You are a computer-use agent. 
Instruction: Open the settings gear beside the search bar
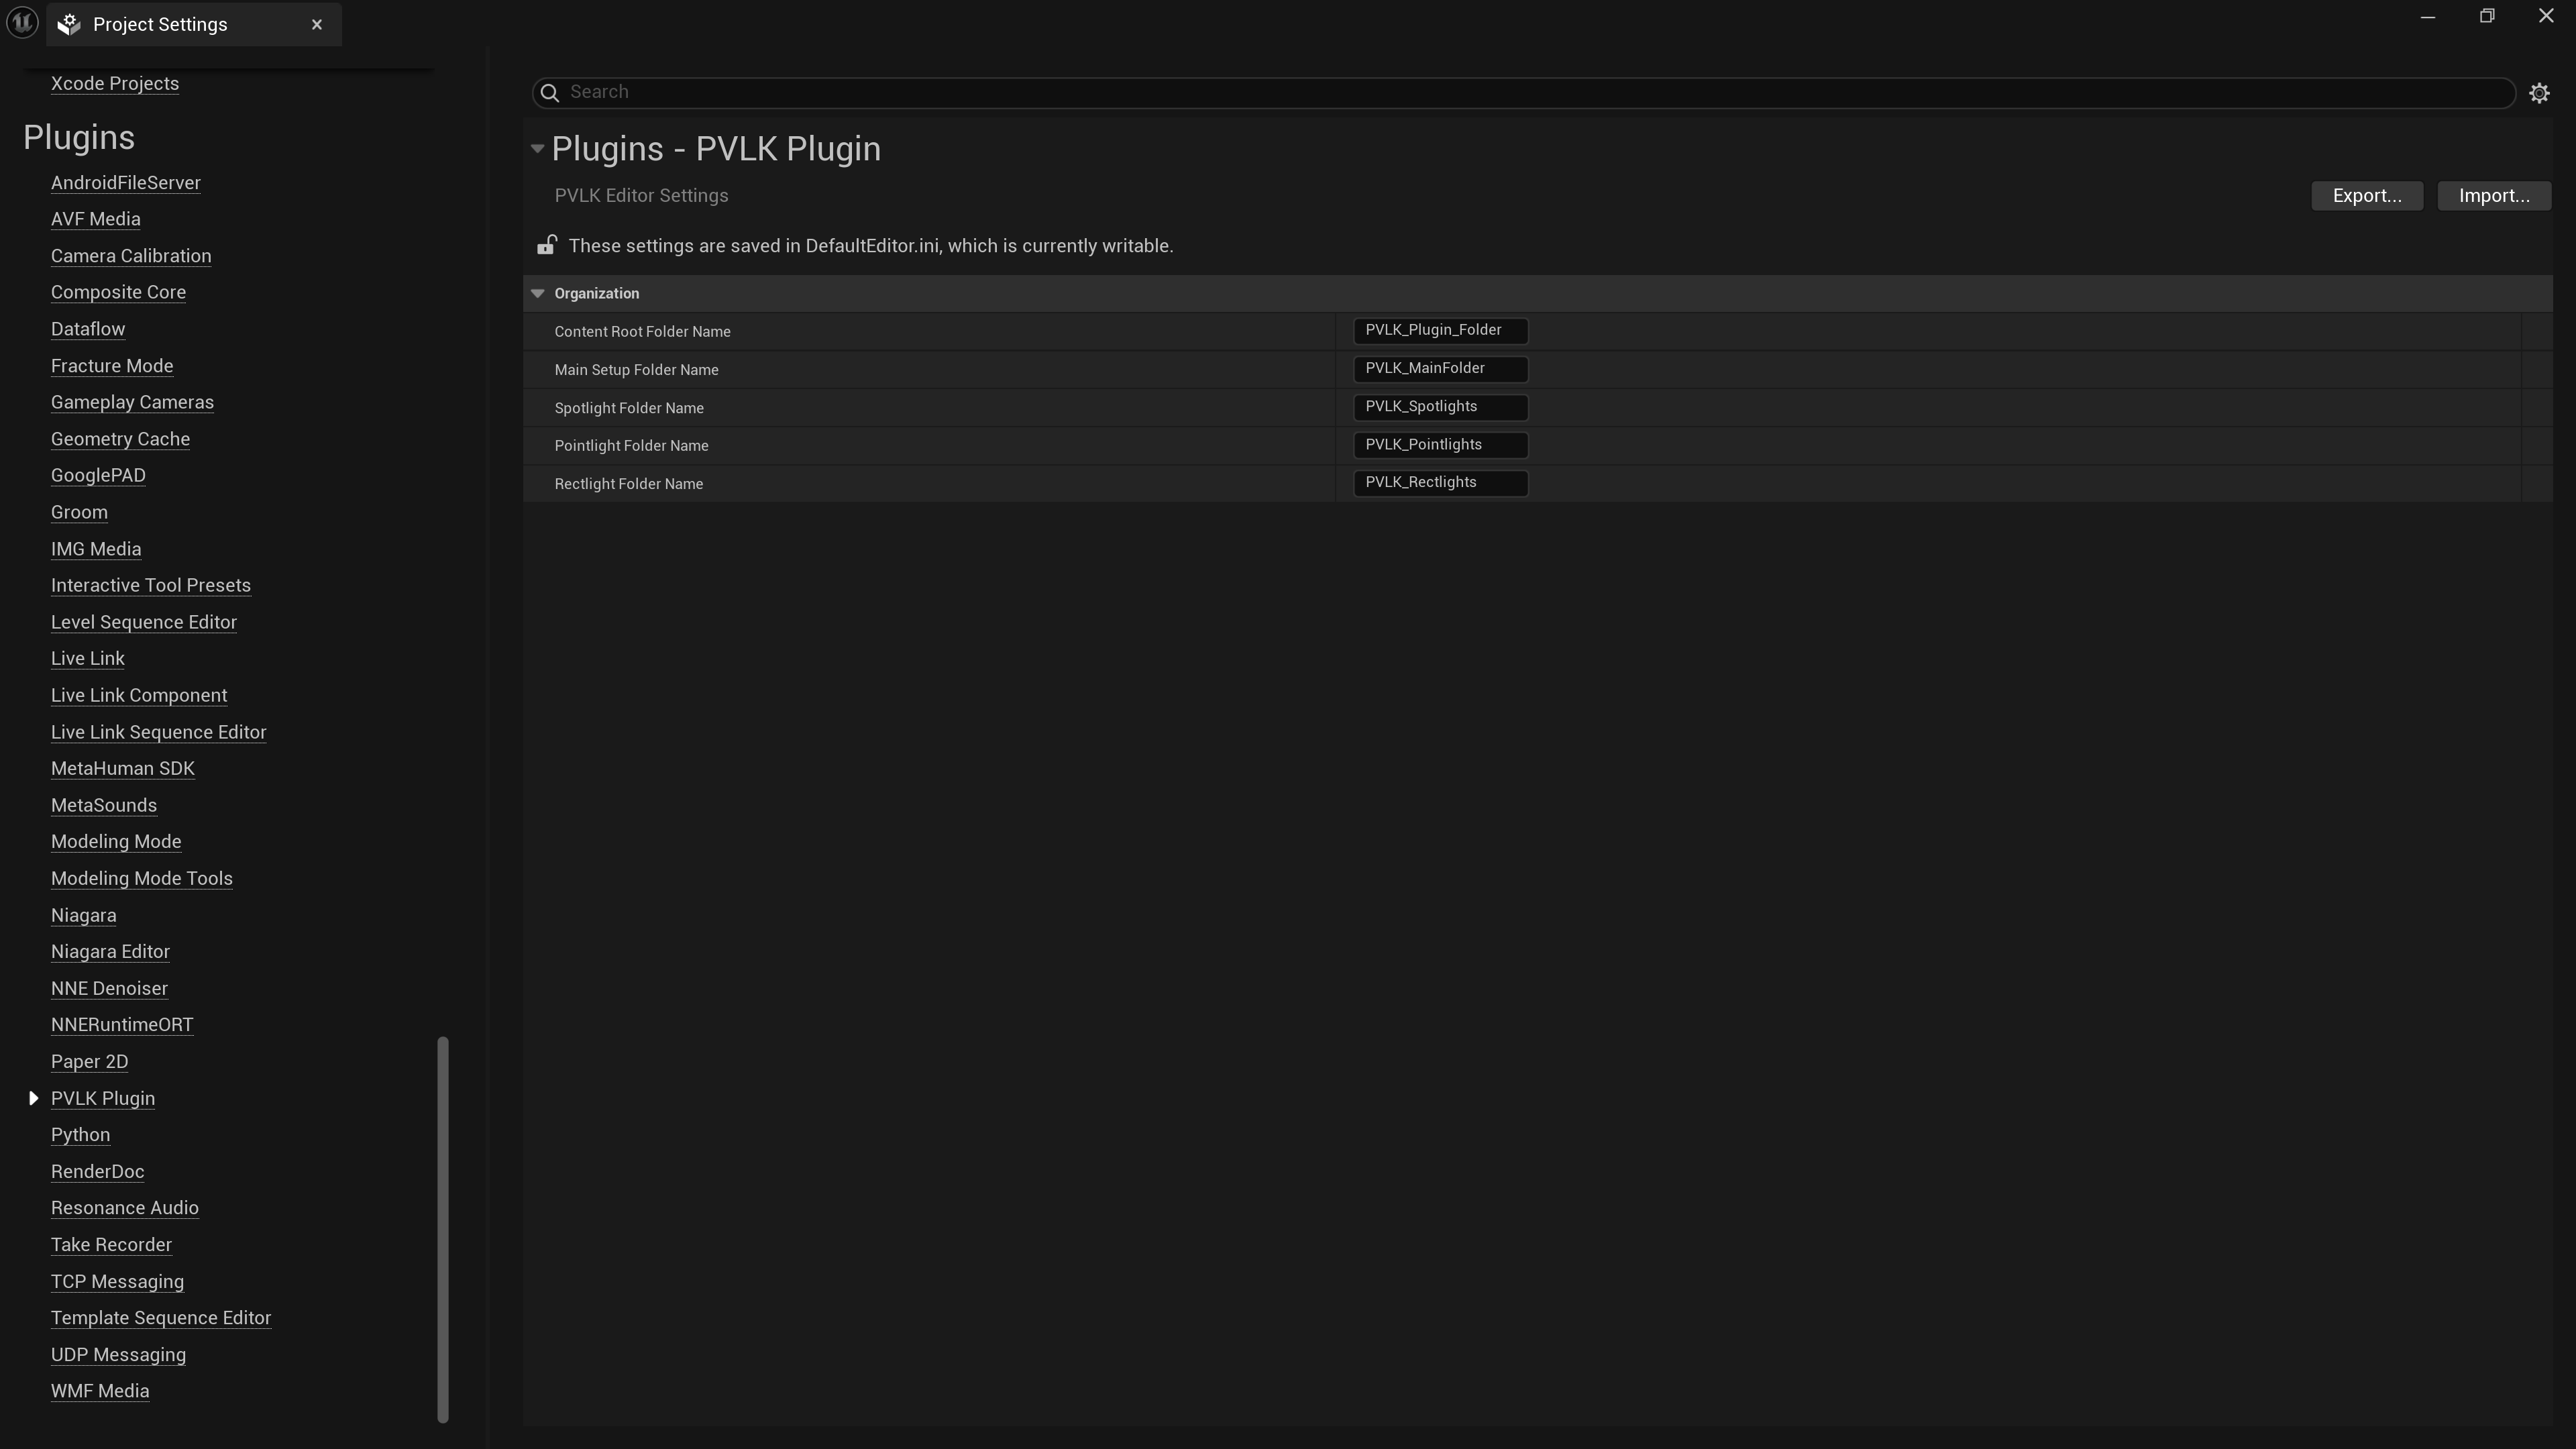[2539, 93]
